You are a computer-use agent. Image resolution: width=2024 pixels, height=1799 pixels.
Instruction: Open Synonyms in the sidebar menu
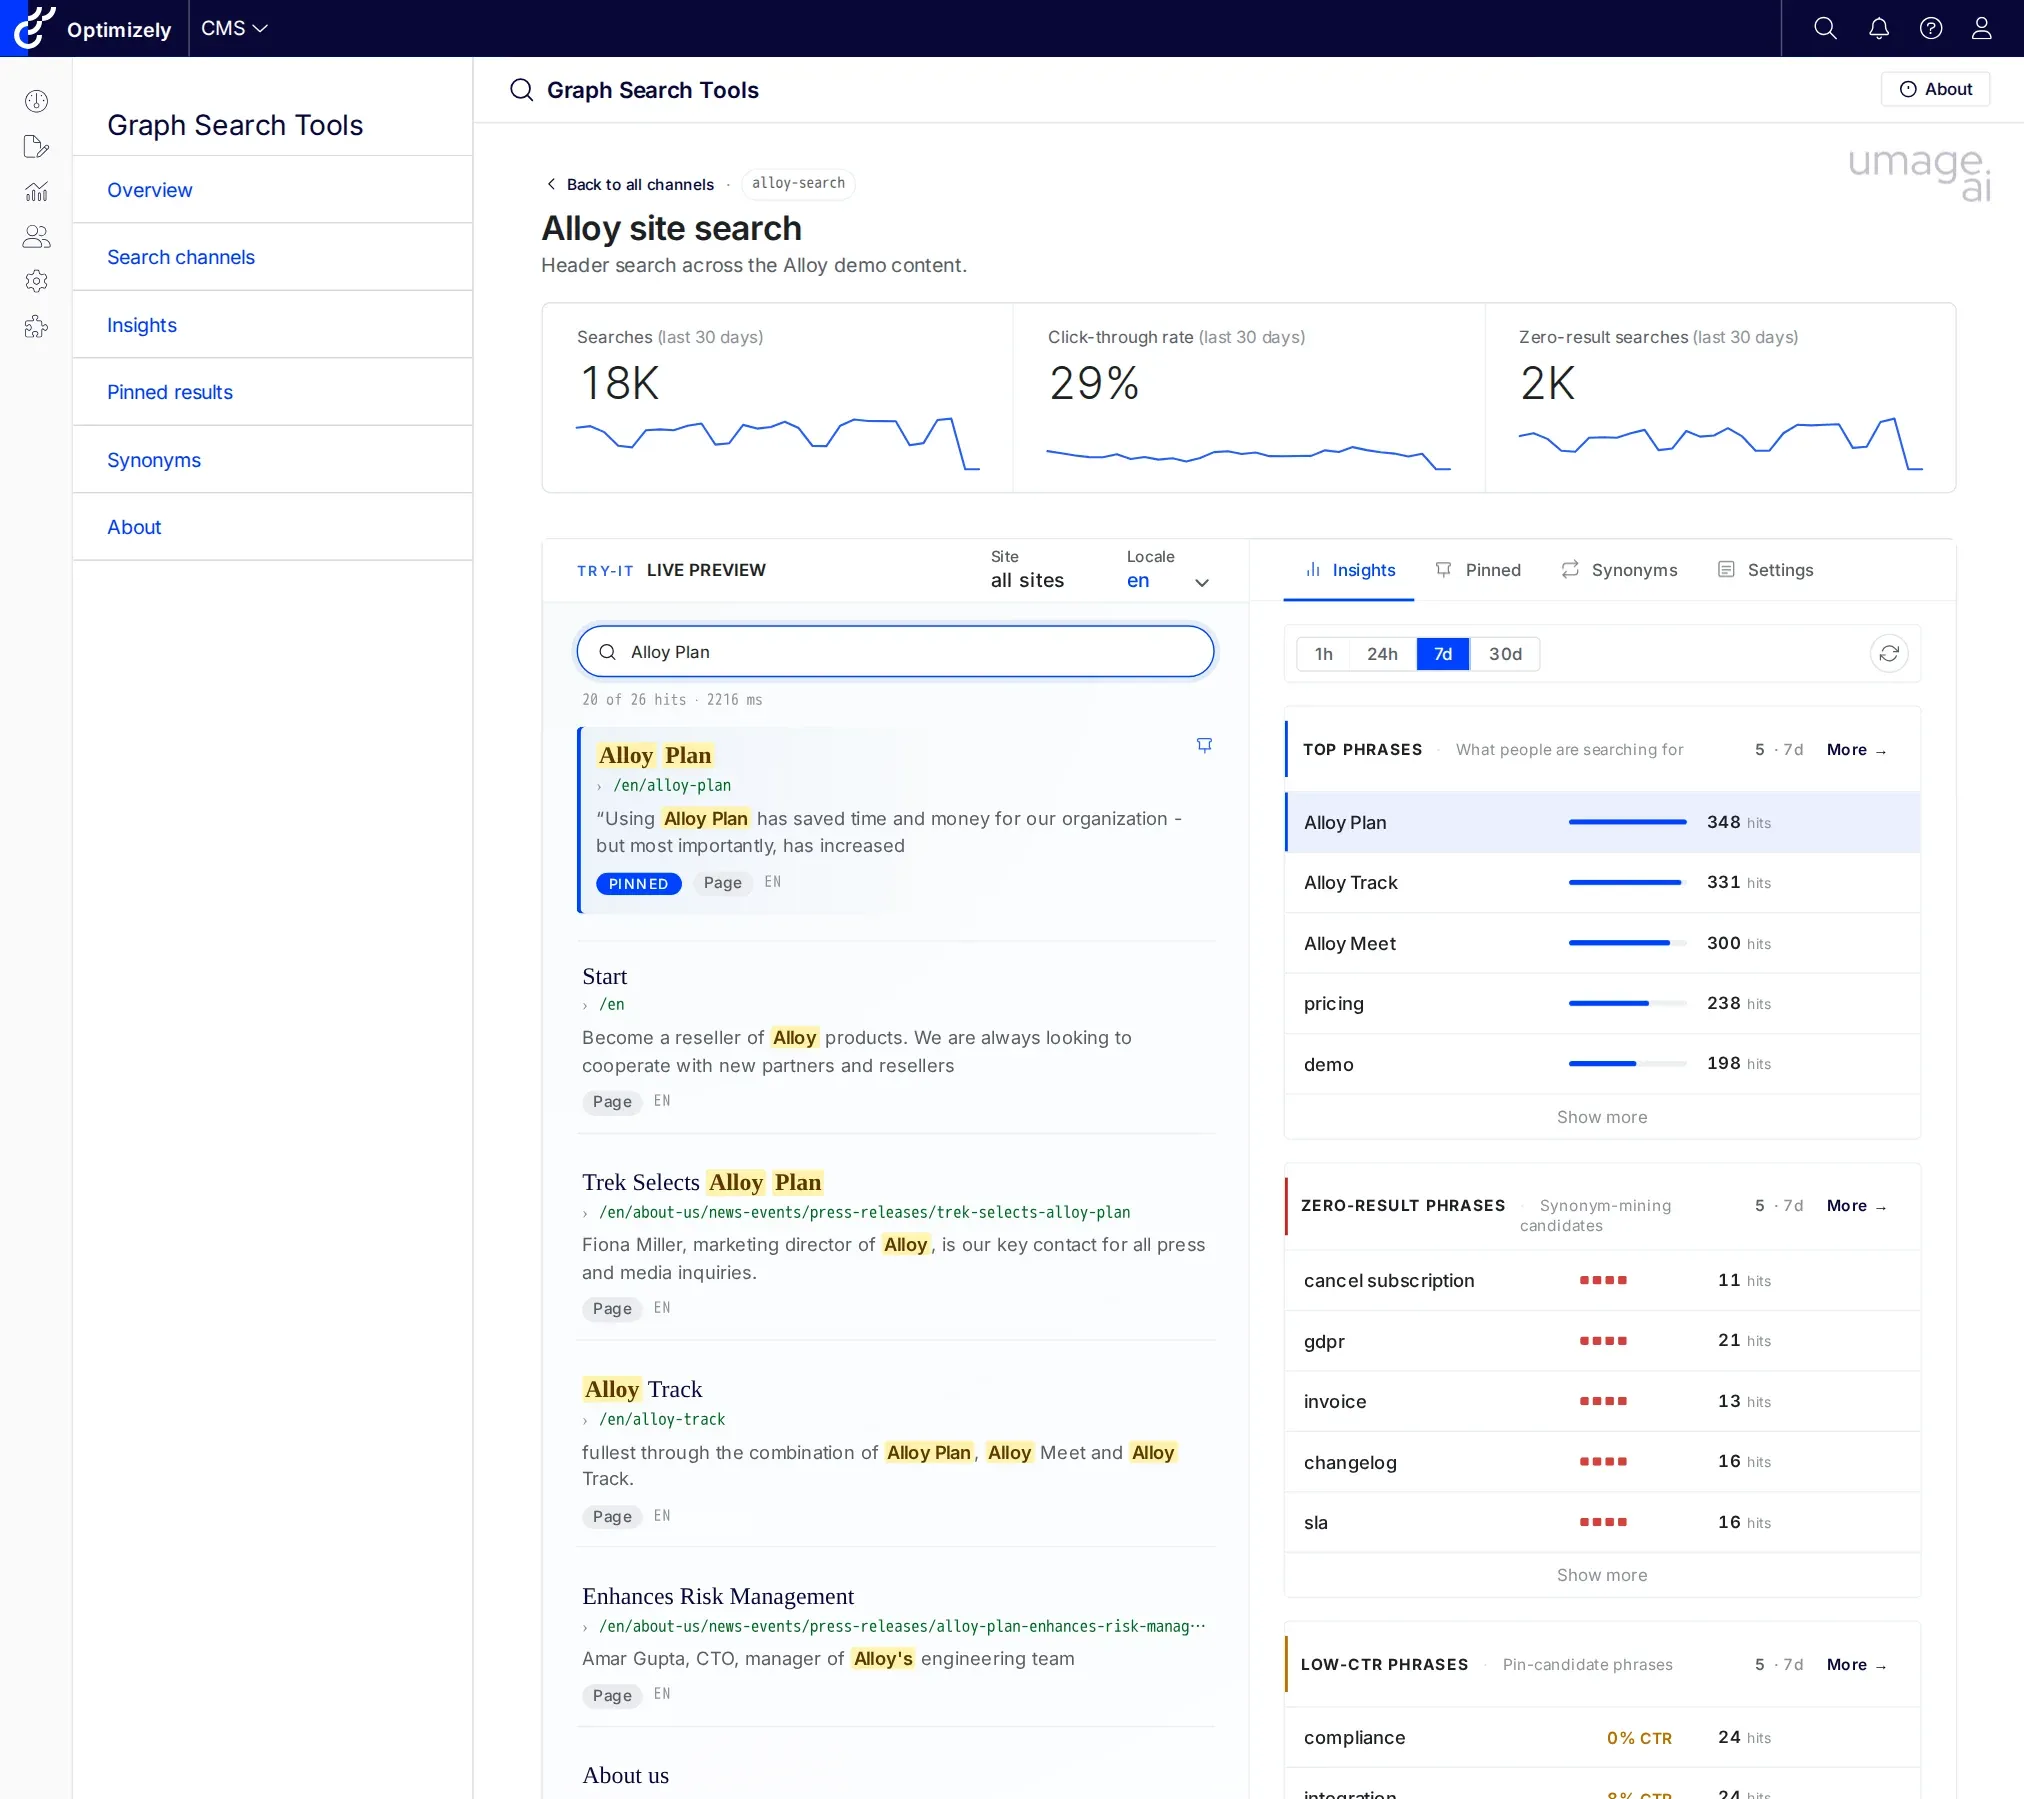272,460
